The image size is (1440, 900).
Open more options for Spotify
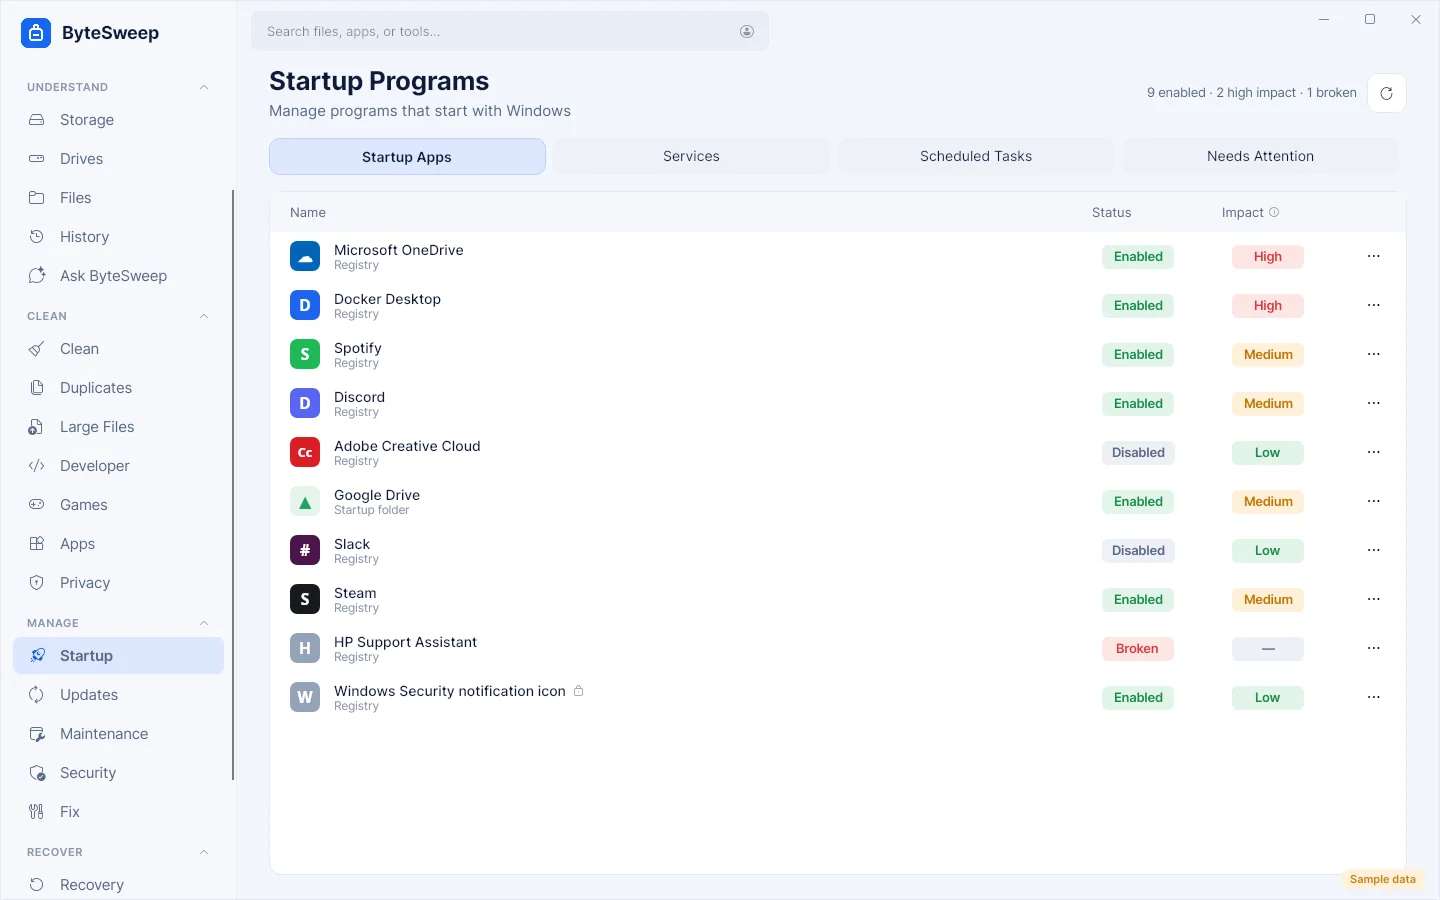(x=1374, y=355)
